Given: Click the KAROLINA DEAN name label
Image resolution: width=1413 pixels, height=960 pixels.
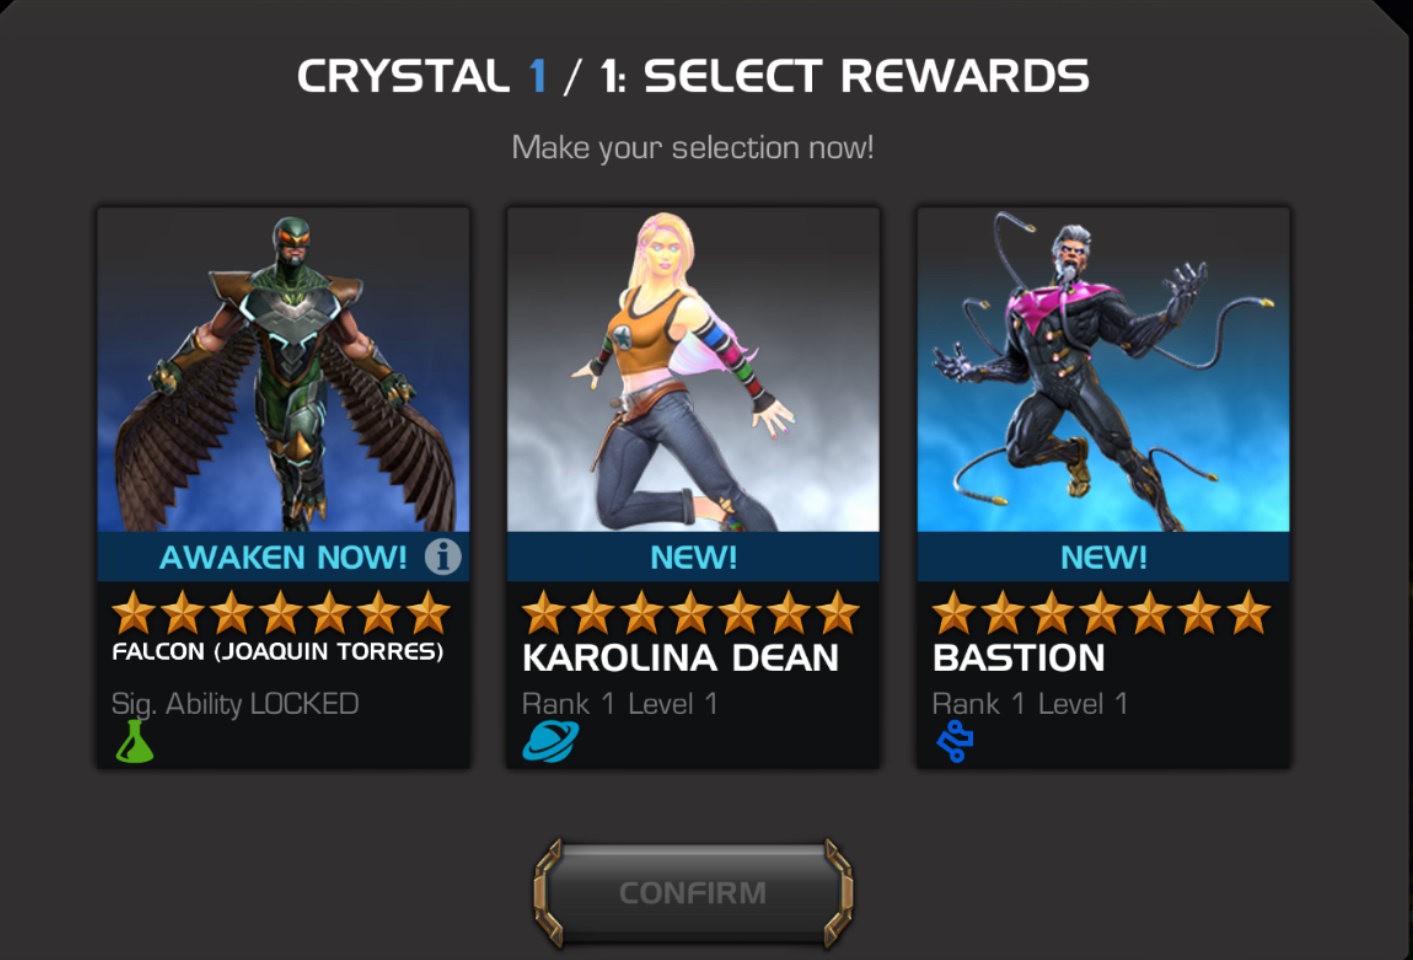Looking at the screenshot, I should (680, 658).
